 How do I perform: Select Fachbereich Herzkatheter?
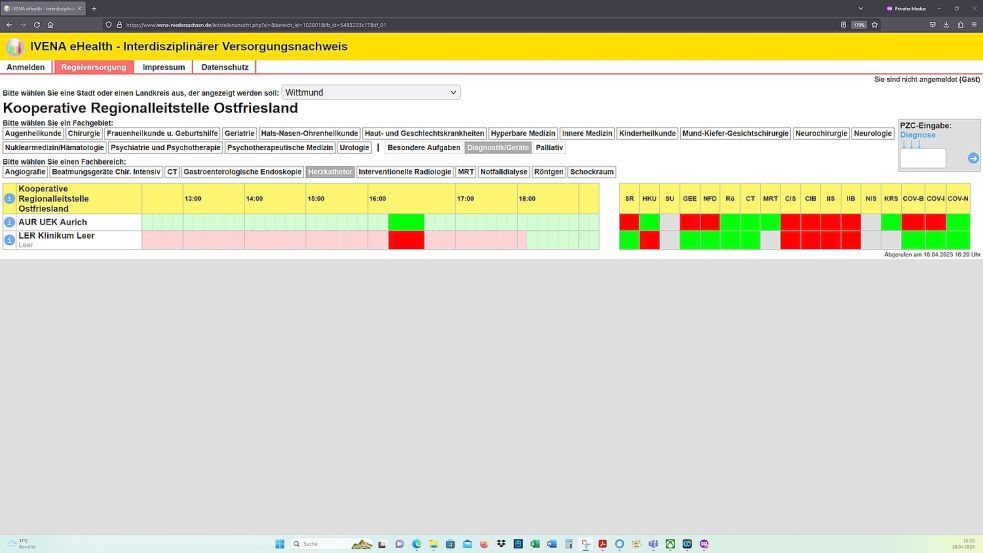point(330,172)
